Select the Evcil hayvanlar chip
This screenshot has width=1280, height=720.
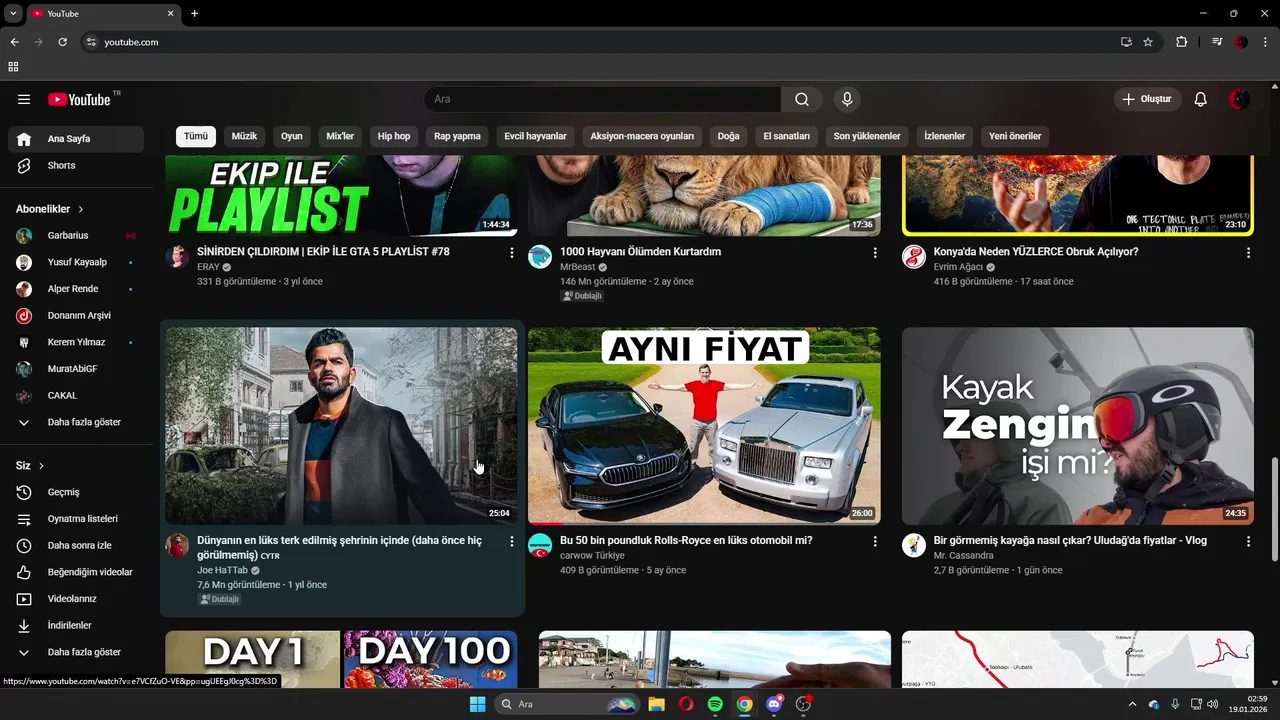click(x=535, y=136)
